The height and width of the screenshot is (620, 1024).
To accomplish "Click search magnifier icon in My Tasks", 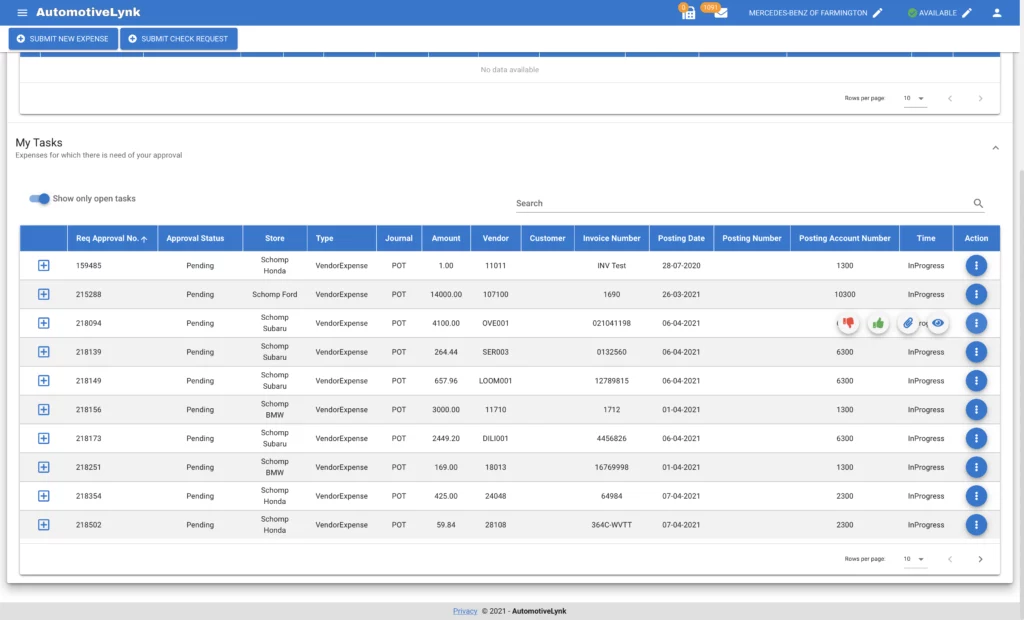I will pos(978,203).
